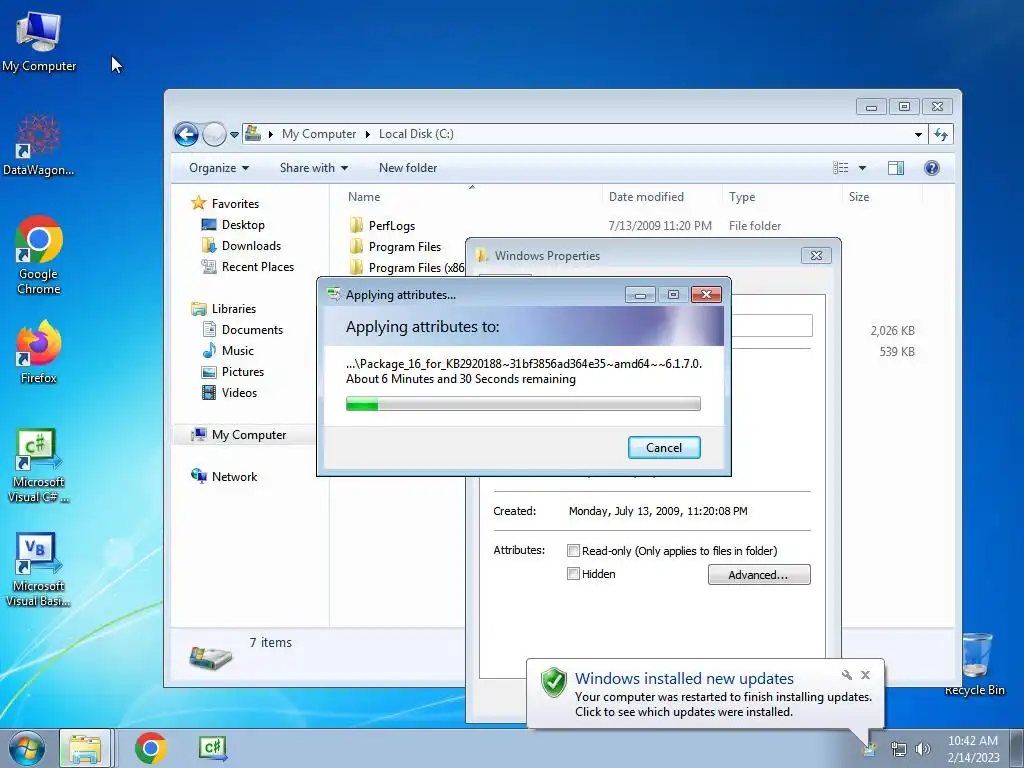Open the Organize menu

(219, 168)
